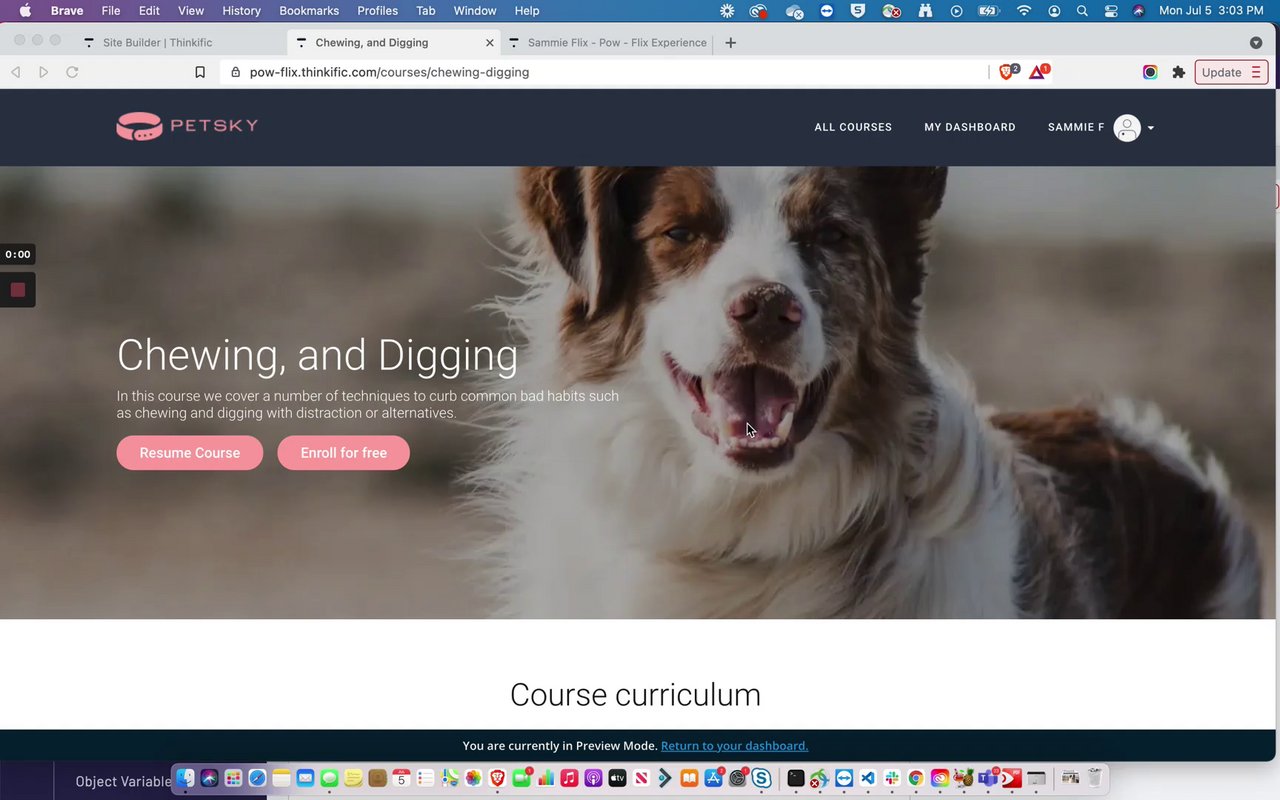Click the Chewing, and Digging heading
This screenshot has width=1280, height=800.
[317, 356]
